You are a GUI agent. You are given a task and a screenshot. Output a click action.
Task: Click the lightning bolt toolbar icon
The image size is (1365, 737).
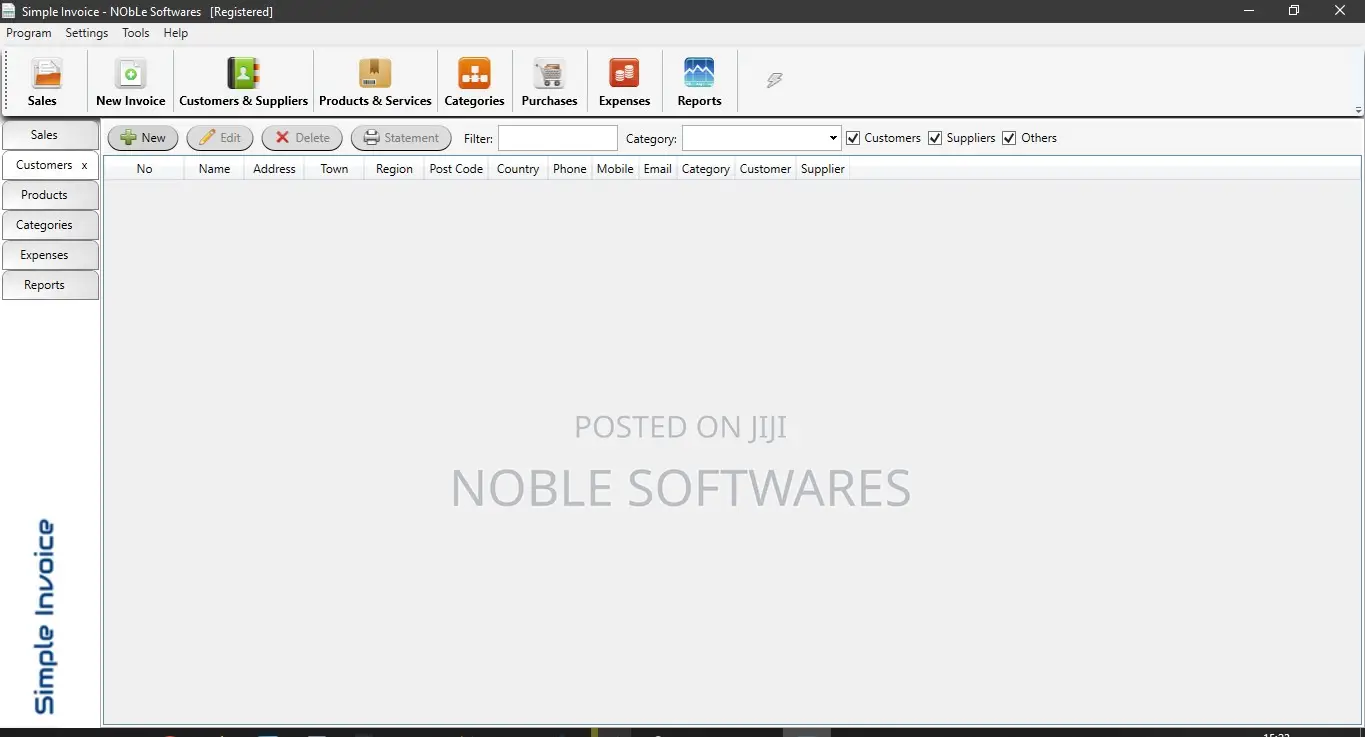point(774,80)
